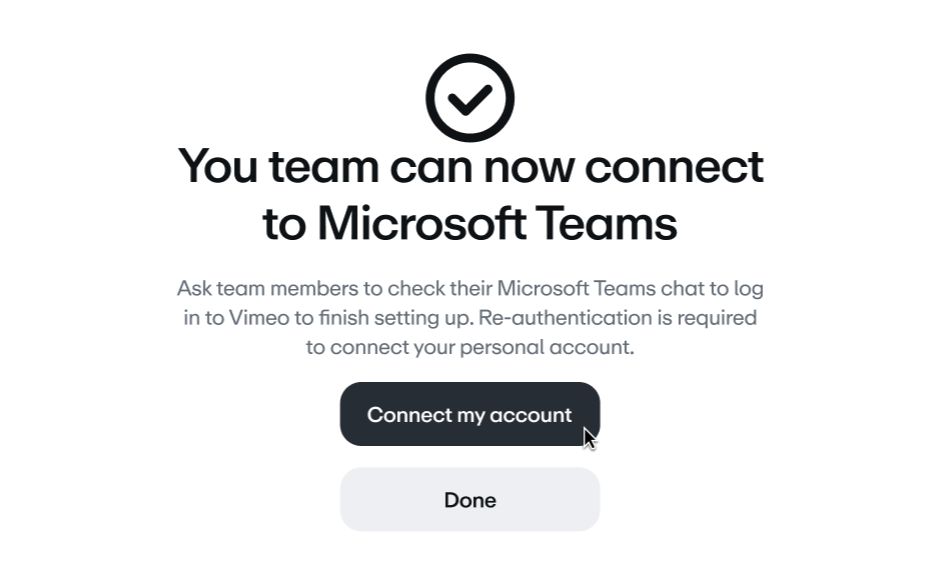This screenshot has width=942, height=586.
Task: Select the Done button
Action: (x=470, y=499)
